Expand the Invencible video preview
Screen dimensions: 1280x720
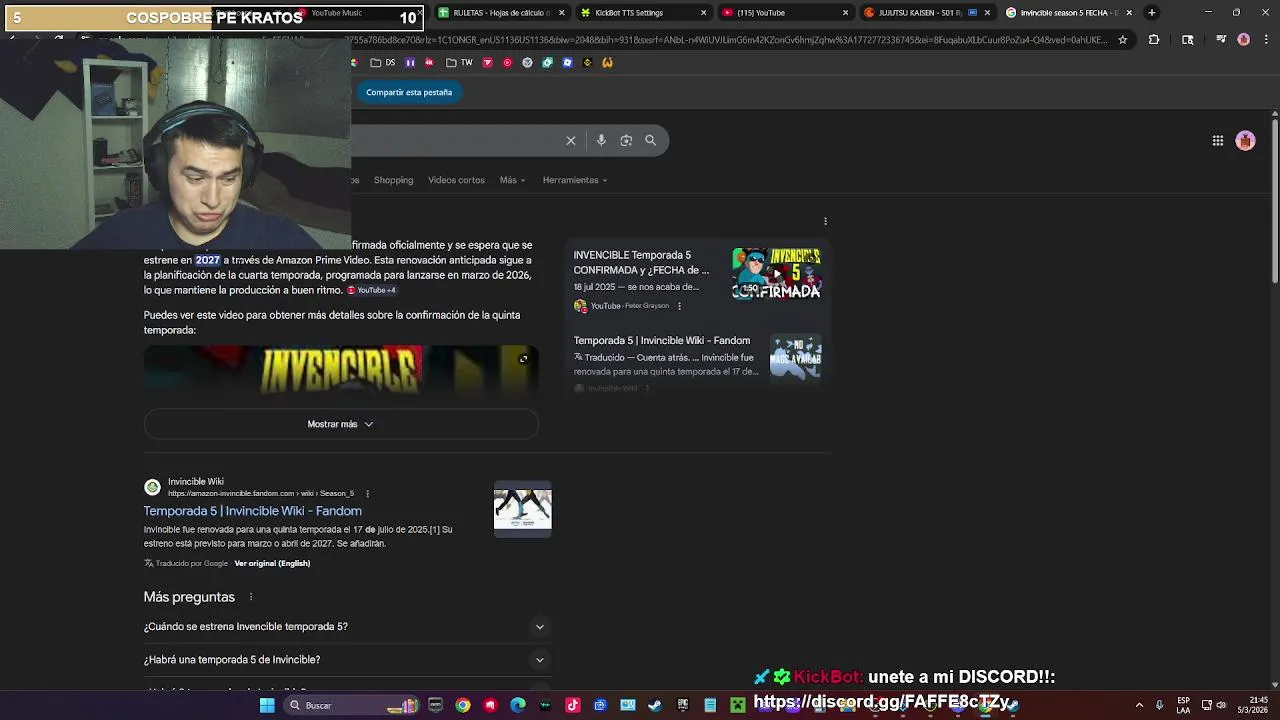(x=523, y=359)
